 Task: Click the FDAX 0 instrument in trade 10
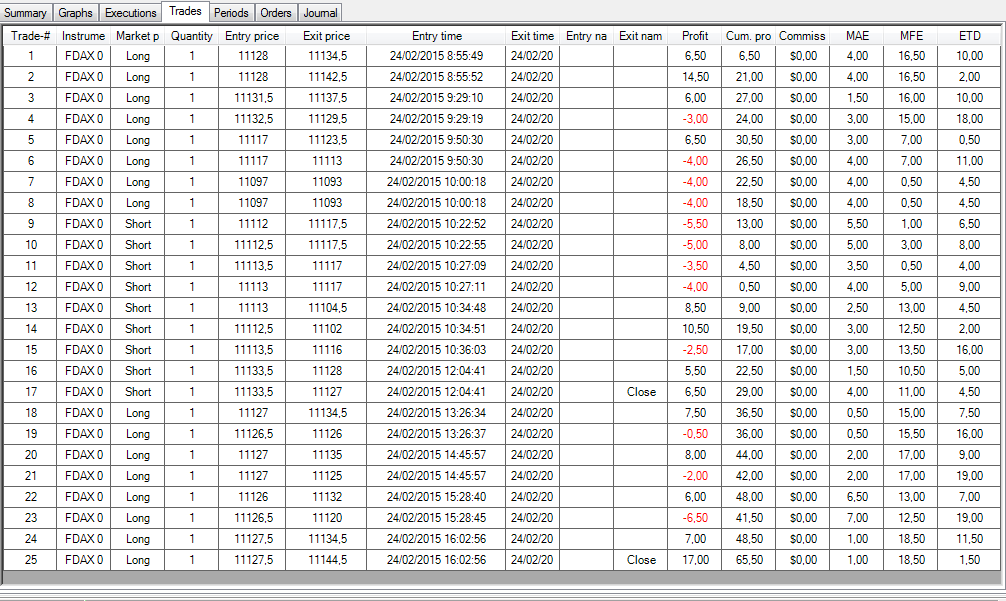click(x=83, y=245)
